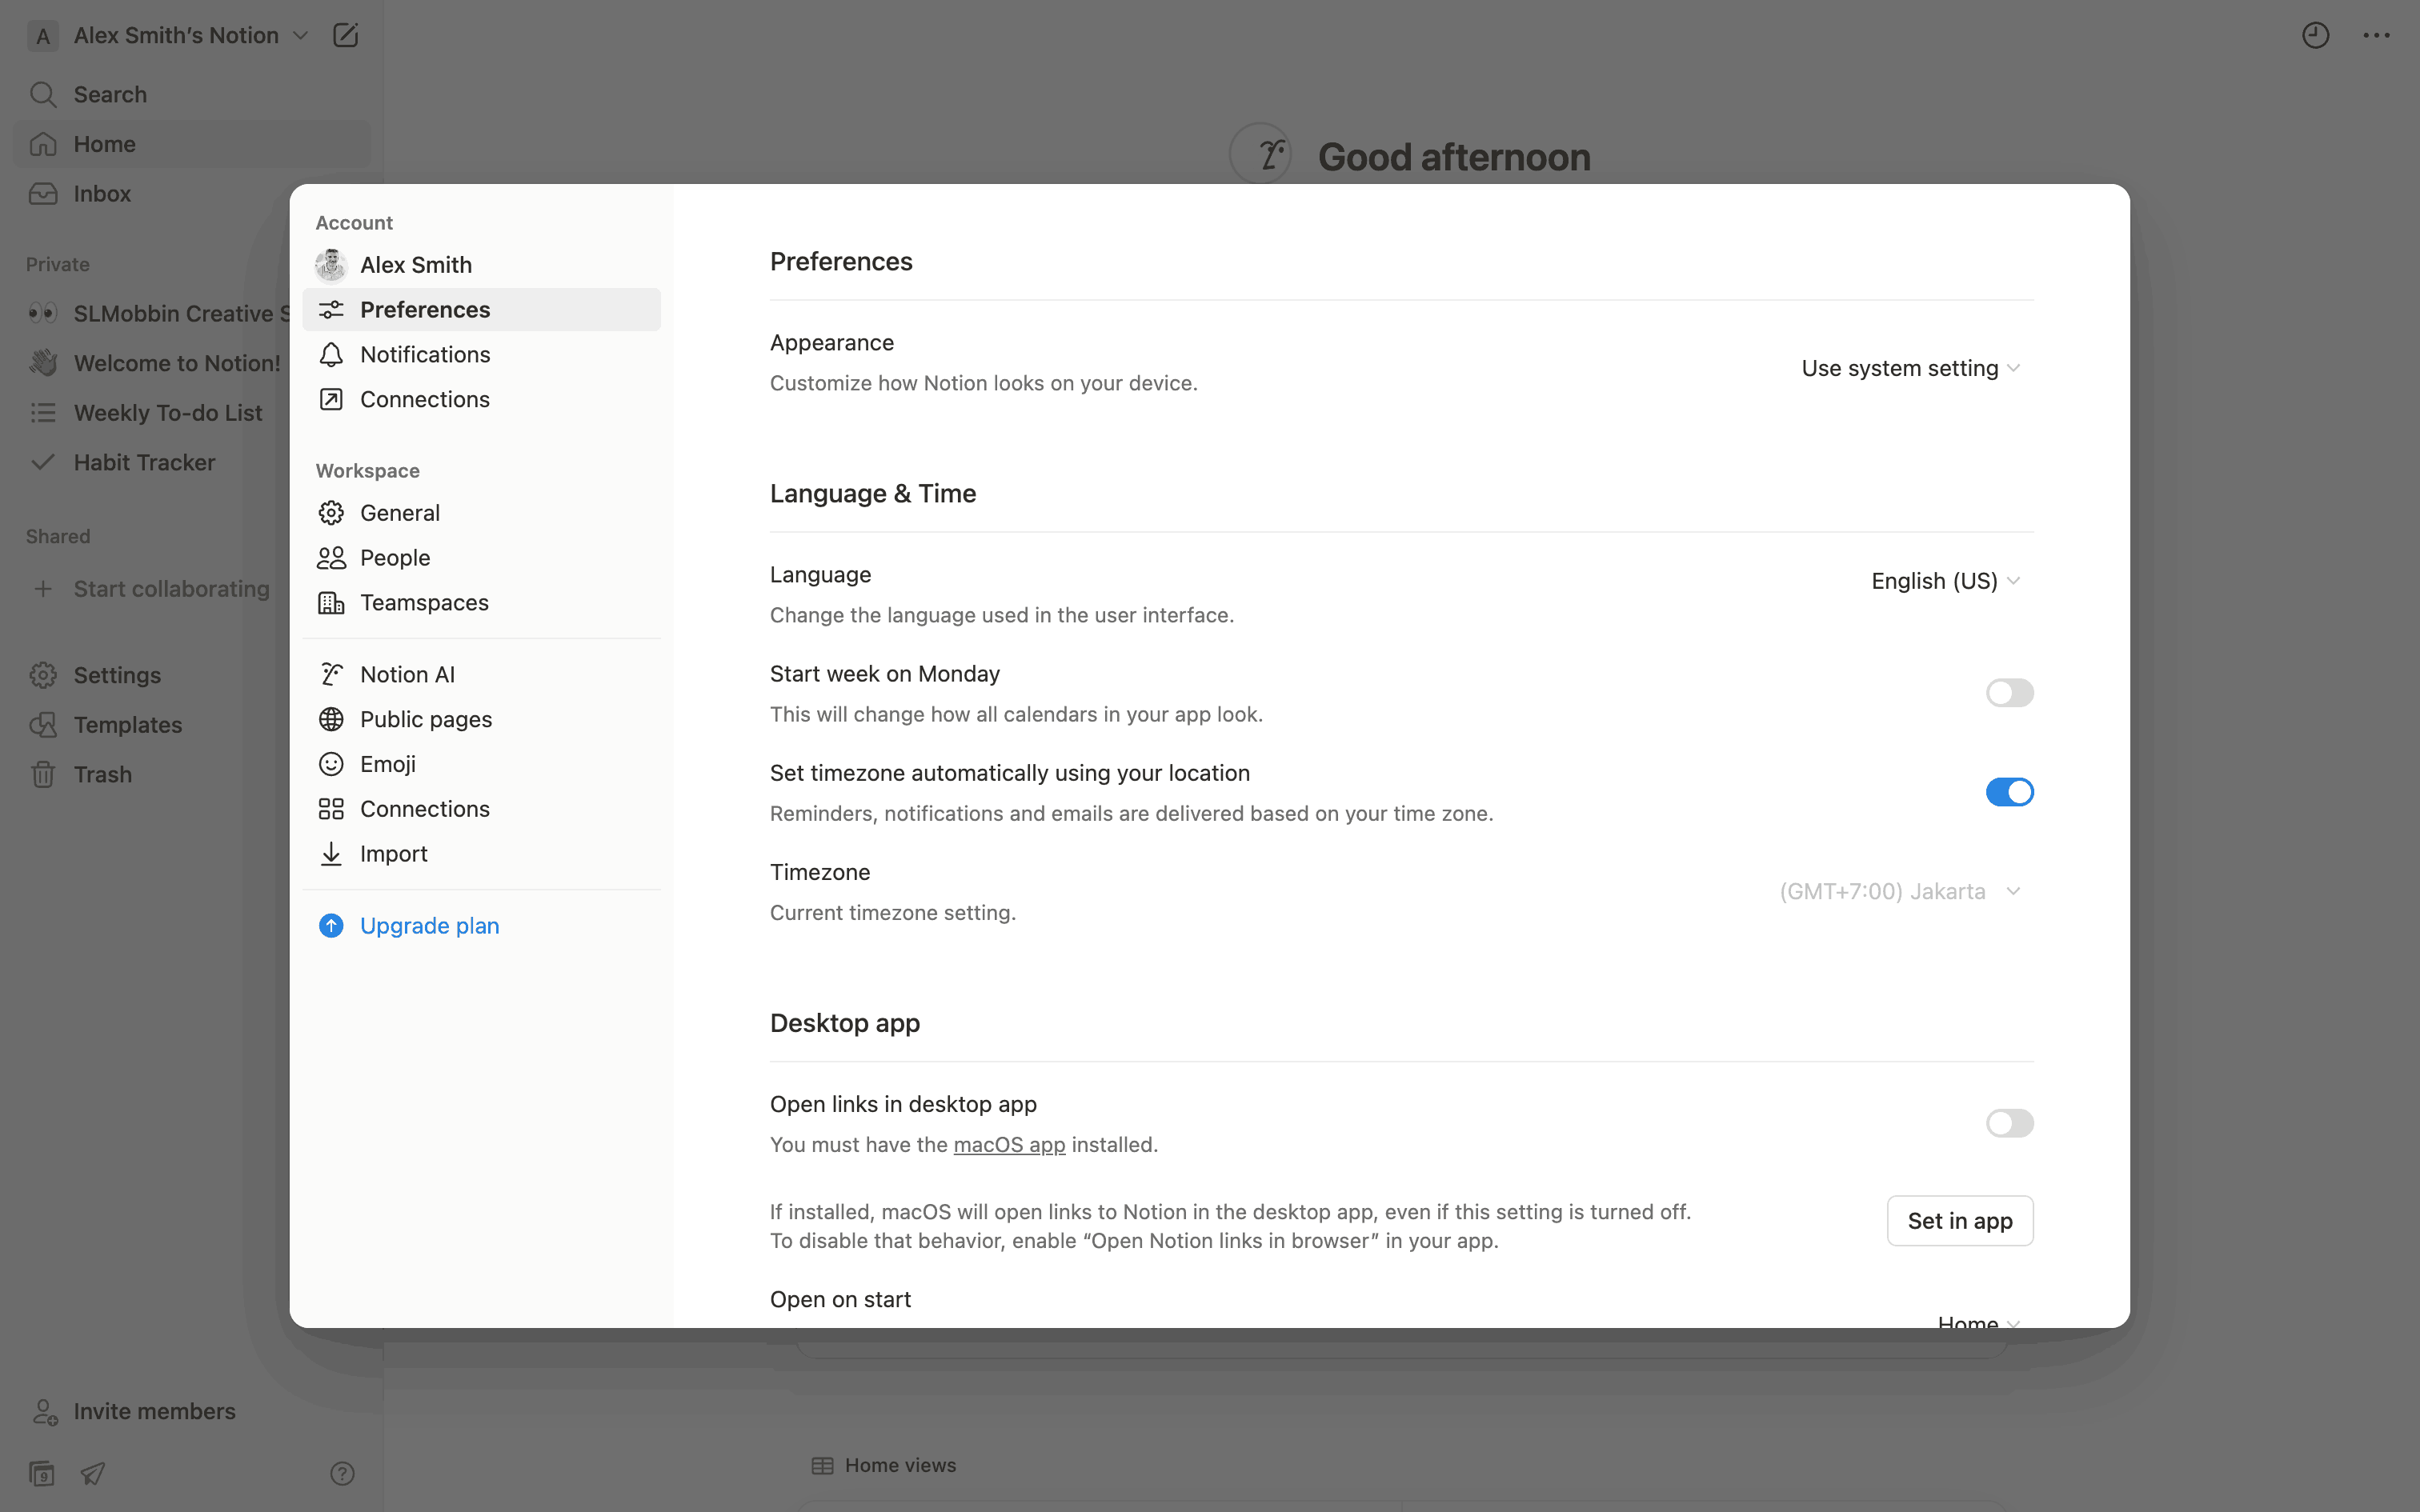Click the Set in app button
2420x1512 pixels.
coord(1959,1220)
